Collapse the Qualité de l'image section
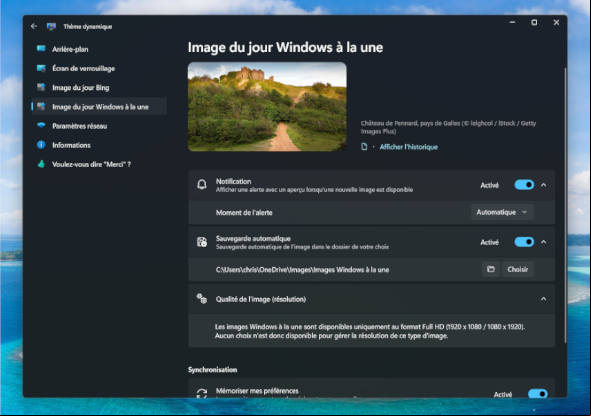 (x=544, y=299)
